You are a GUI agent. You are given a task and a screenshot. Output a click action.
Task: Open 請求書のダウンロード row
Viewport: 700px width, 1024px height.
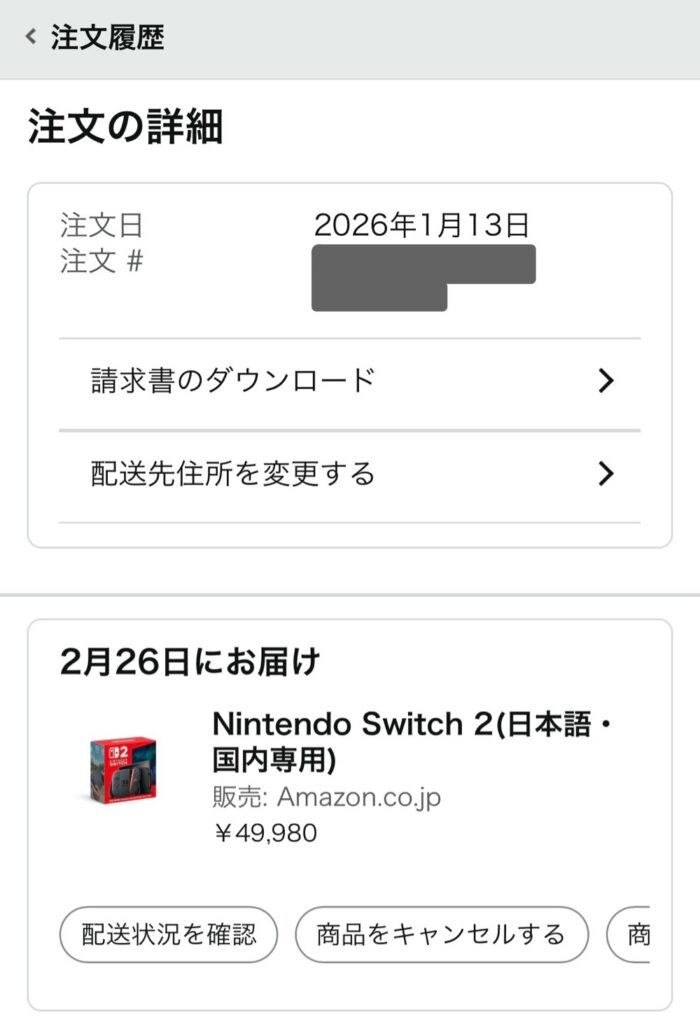click(x=233, y=381)
